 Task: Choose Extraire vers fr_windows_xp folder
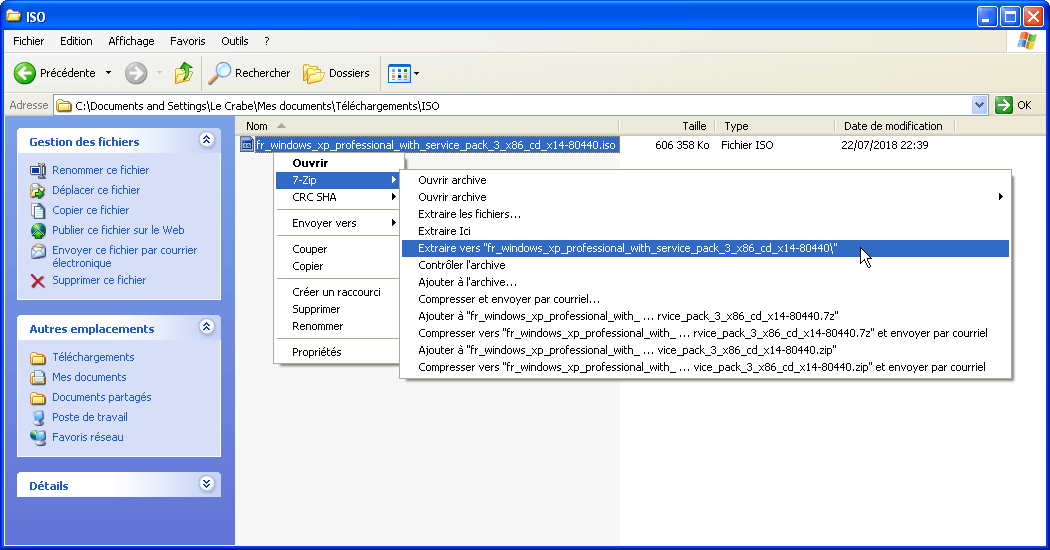705,249
